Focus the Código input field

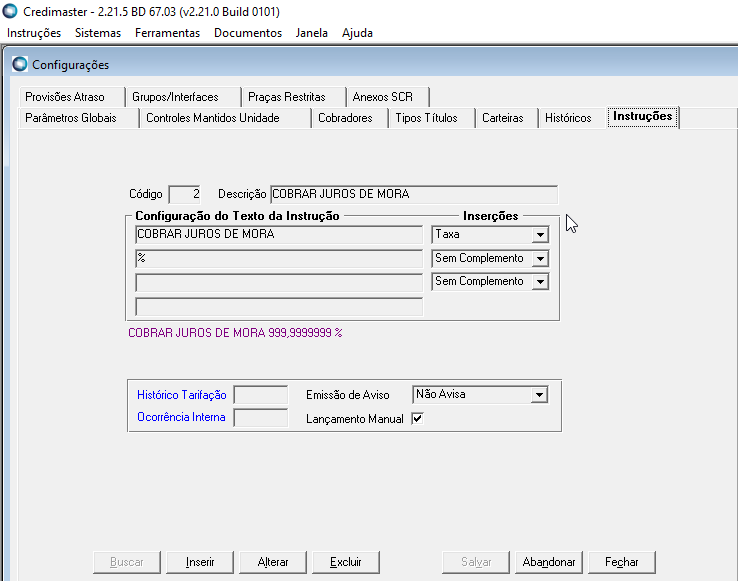point(185,194)
